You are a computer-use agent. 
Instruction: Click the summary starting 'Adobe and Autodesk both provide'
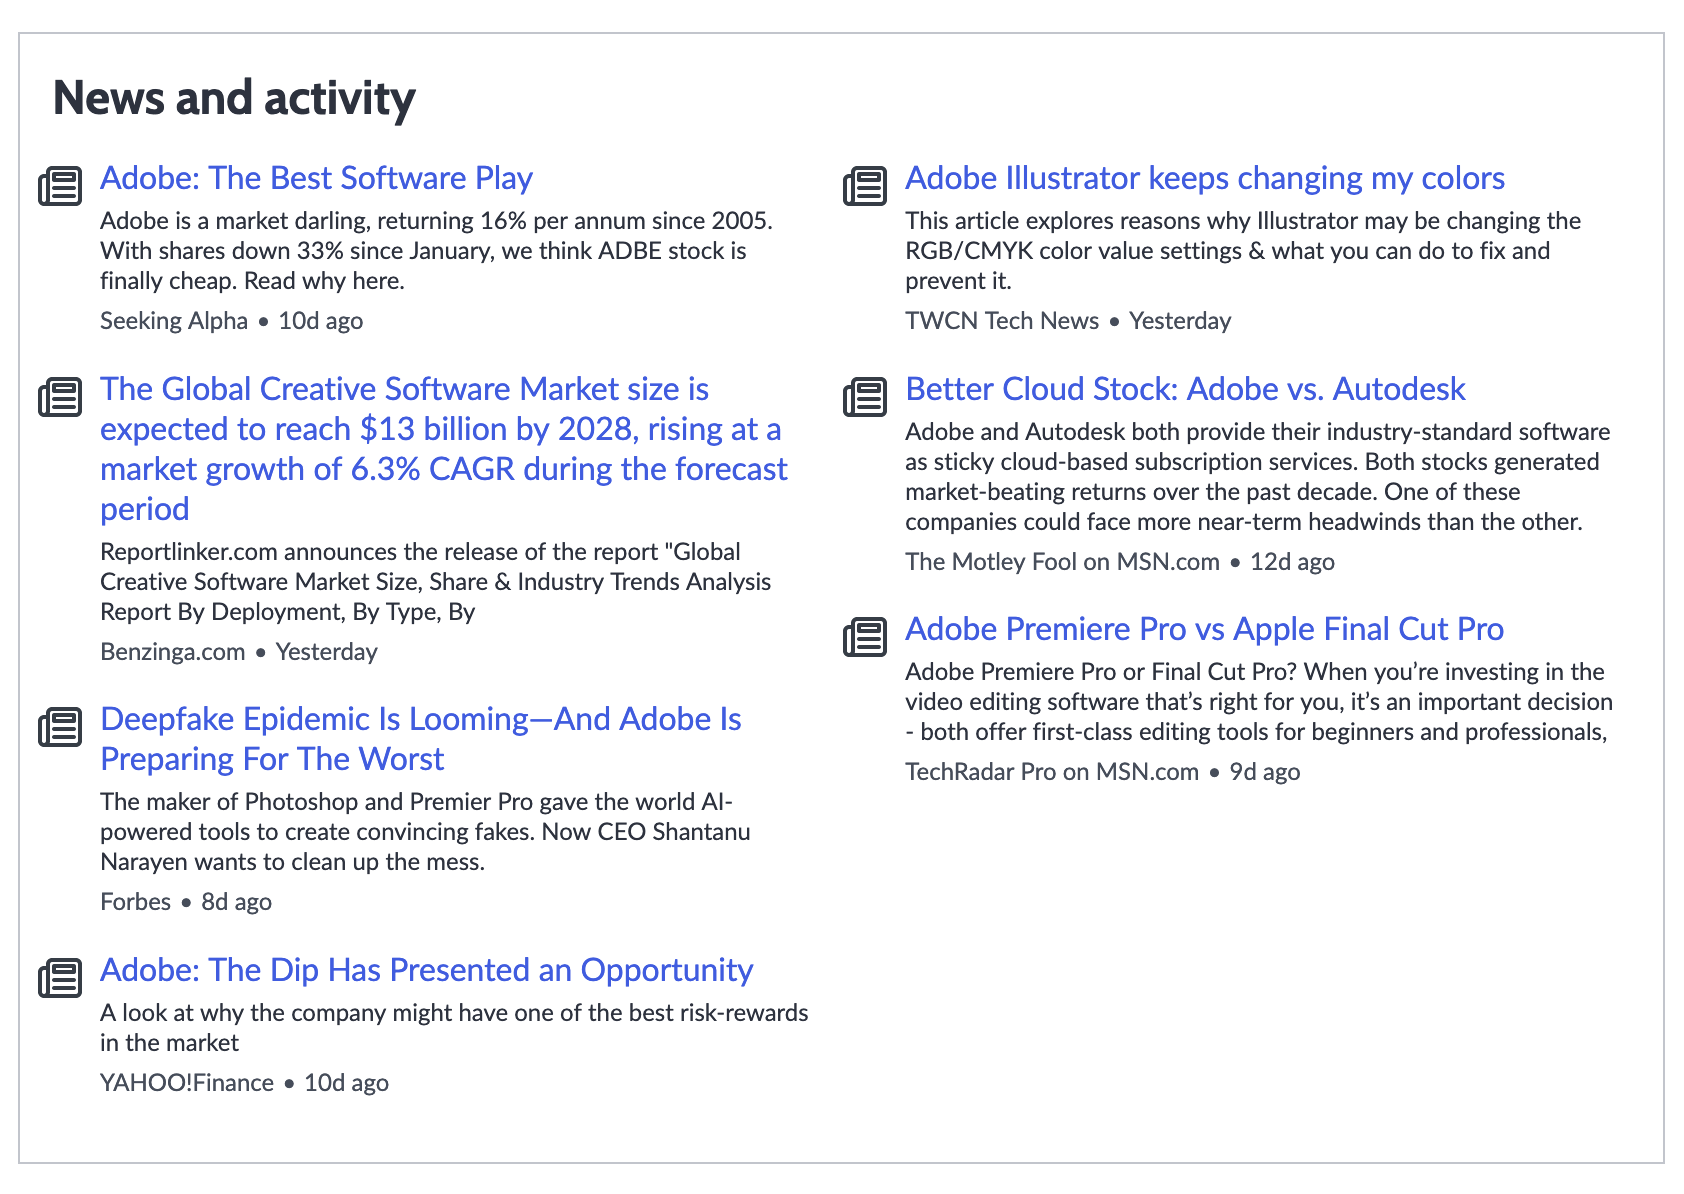click(x=1258, y=477)
